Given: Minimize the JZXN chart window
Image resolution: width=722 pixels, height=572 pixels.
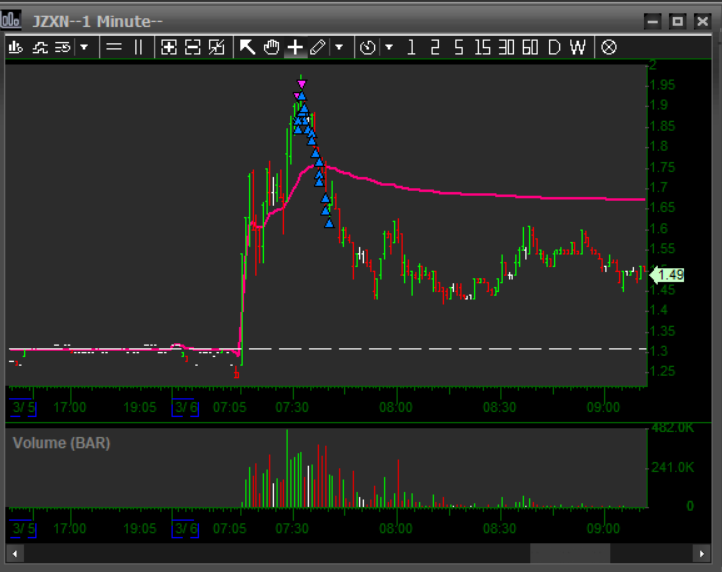Looking at the screenshot, I should pos(652,21).
